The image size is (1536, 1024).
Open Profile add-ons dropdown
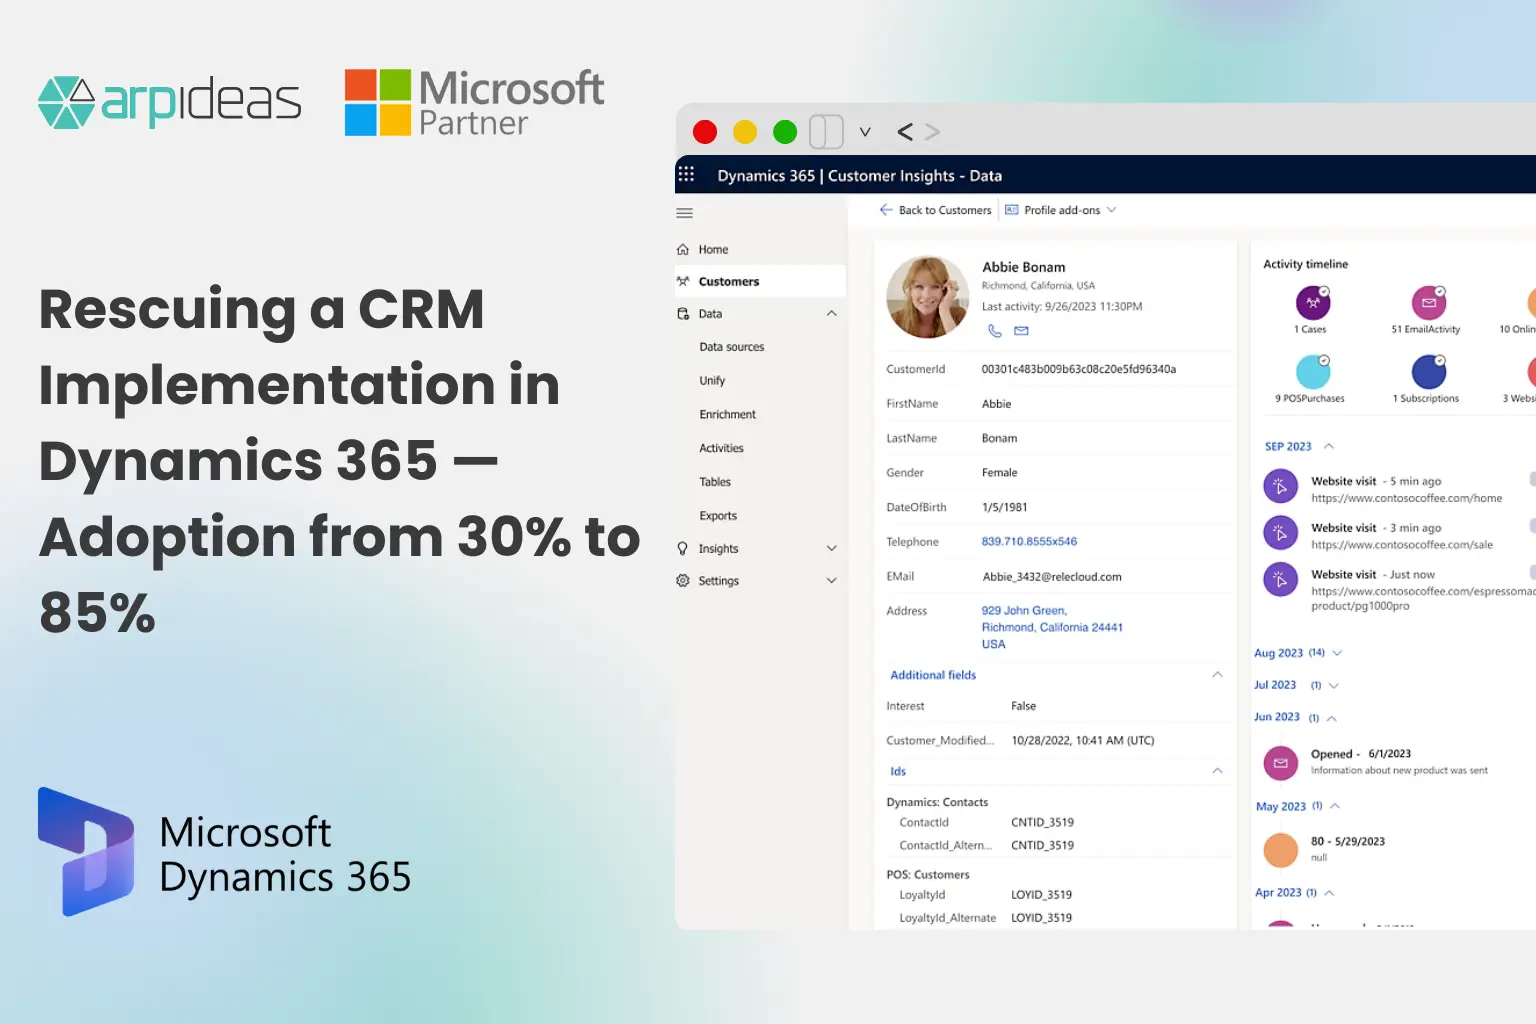pyautogui.click(x=1060, y=210)
